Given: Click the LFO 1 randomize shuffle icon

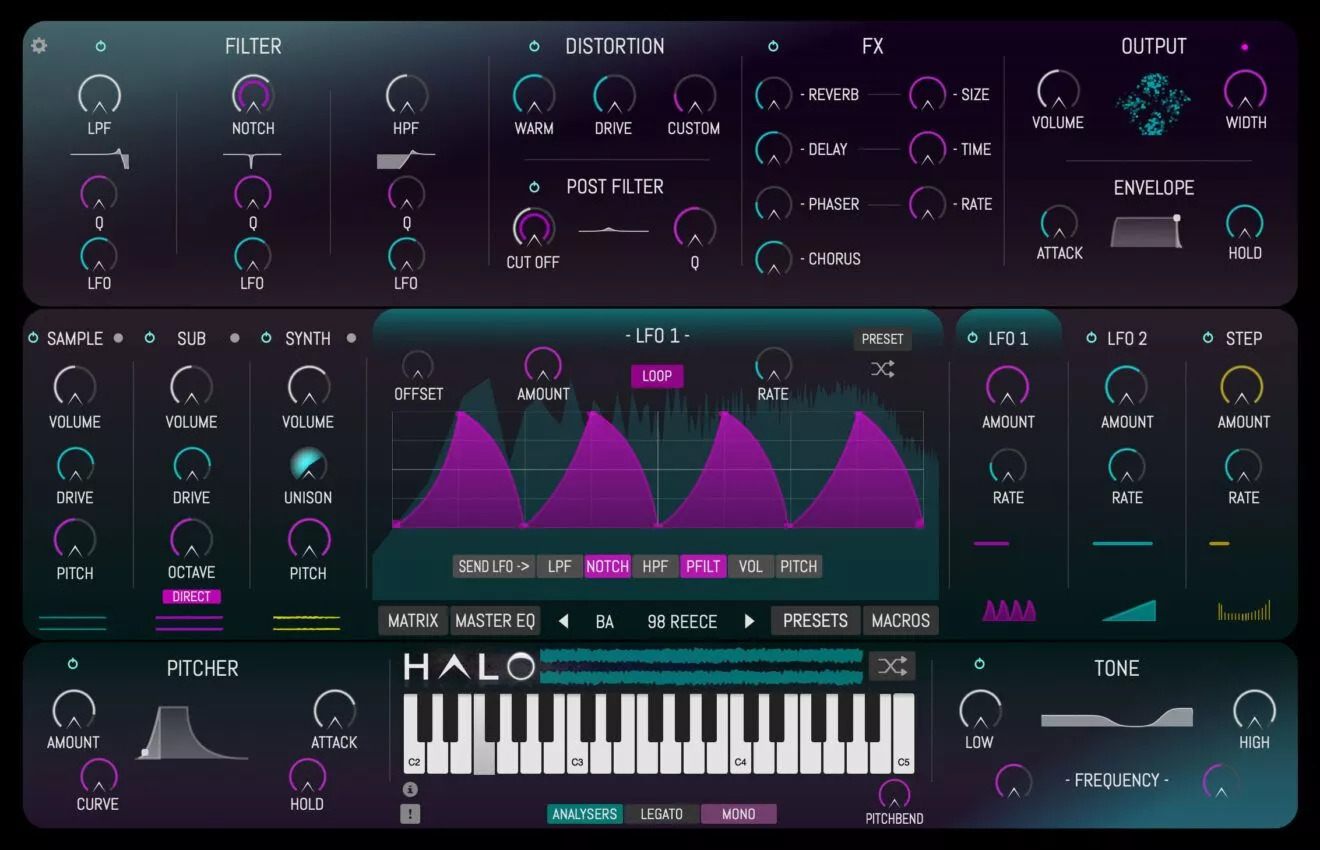Looking at the screenshot, I should [x=882, y=369].
